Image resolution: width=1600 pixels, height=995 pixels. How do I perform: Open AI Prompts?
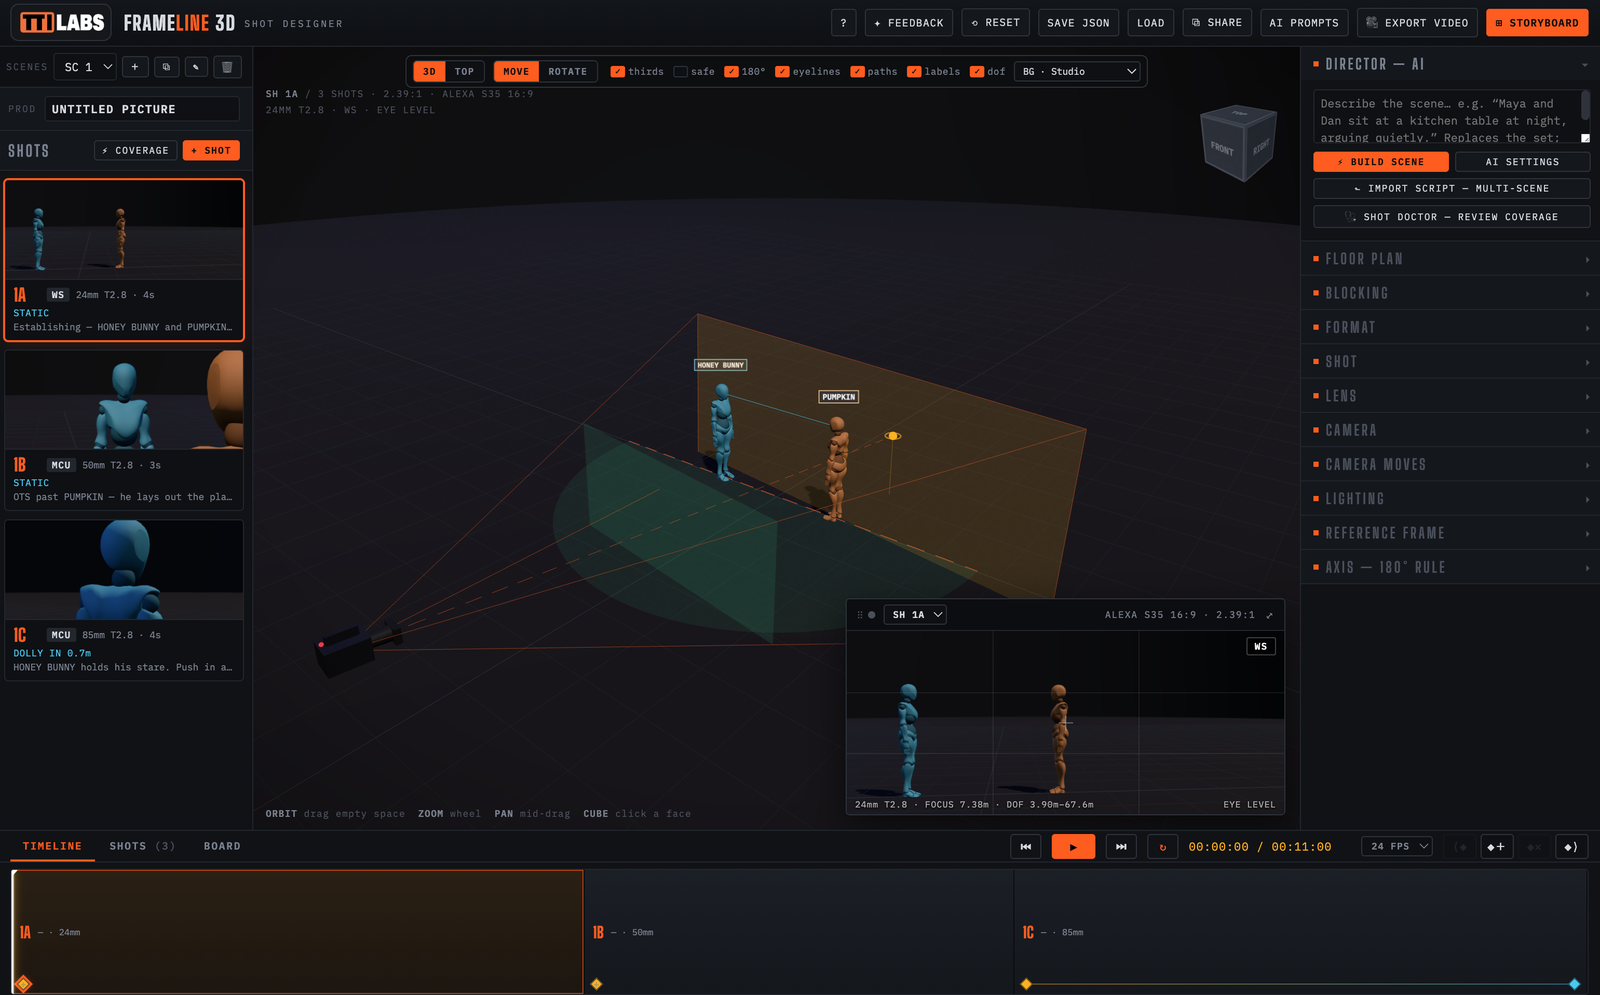pos(1304,23)
